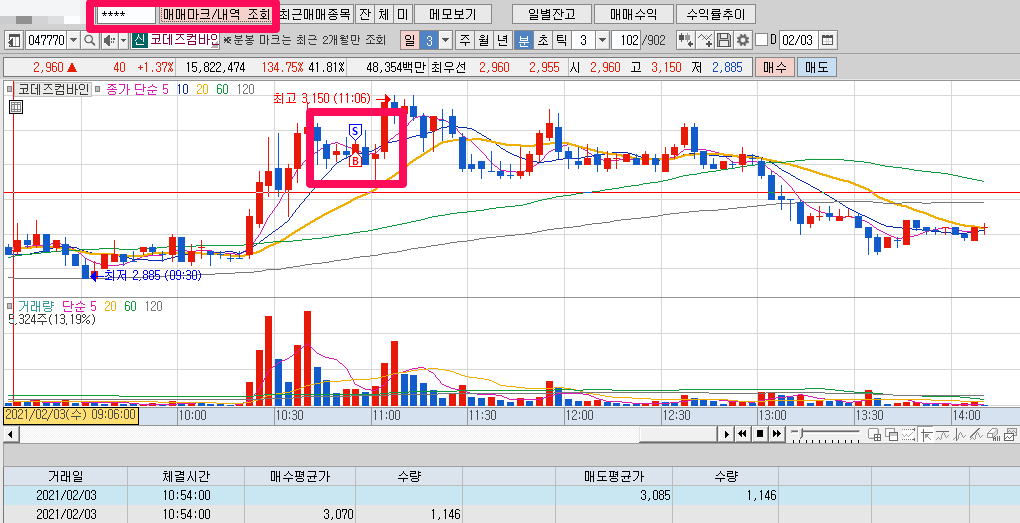Click the grid table icon in chart corner

click(x=16, y=108)
